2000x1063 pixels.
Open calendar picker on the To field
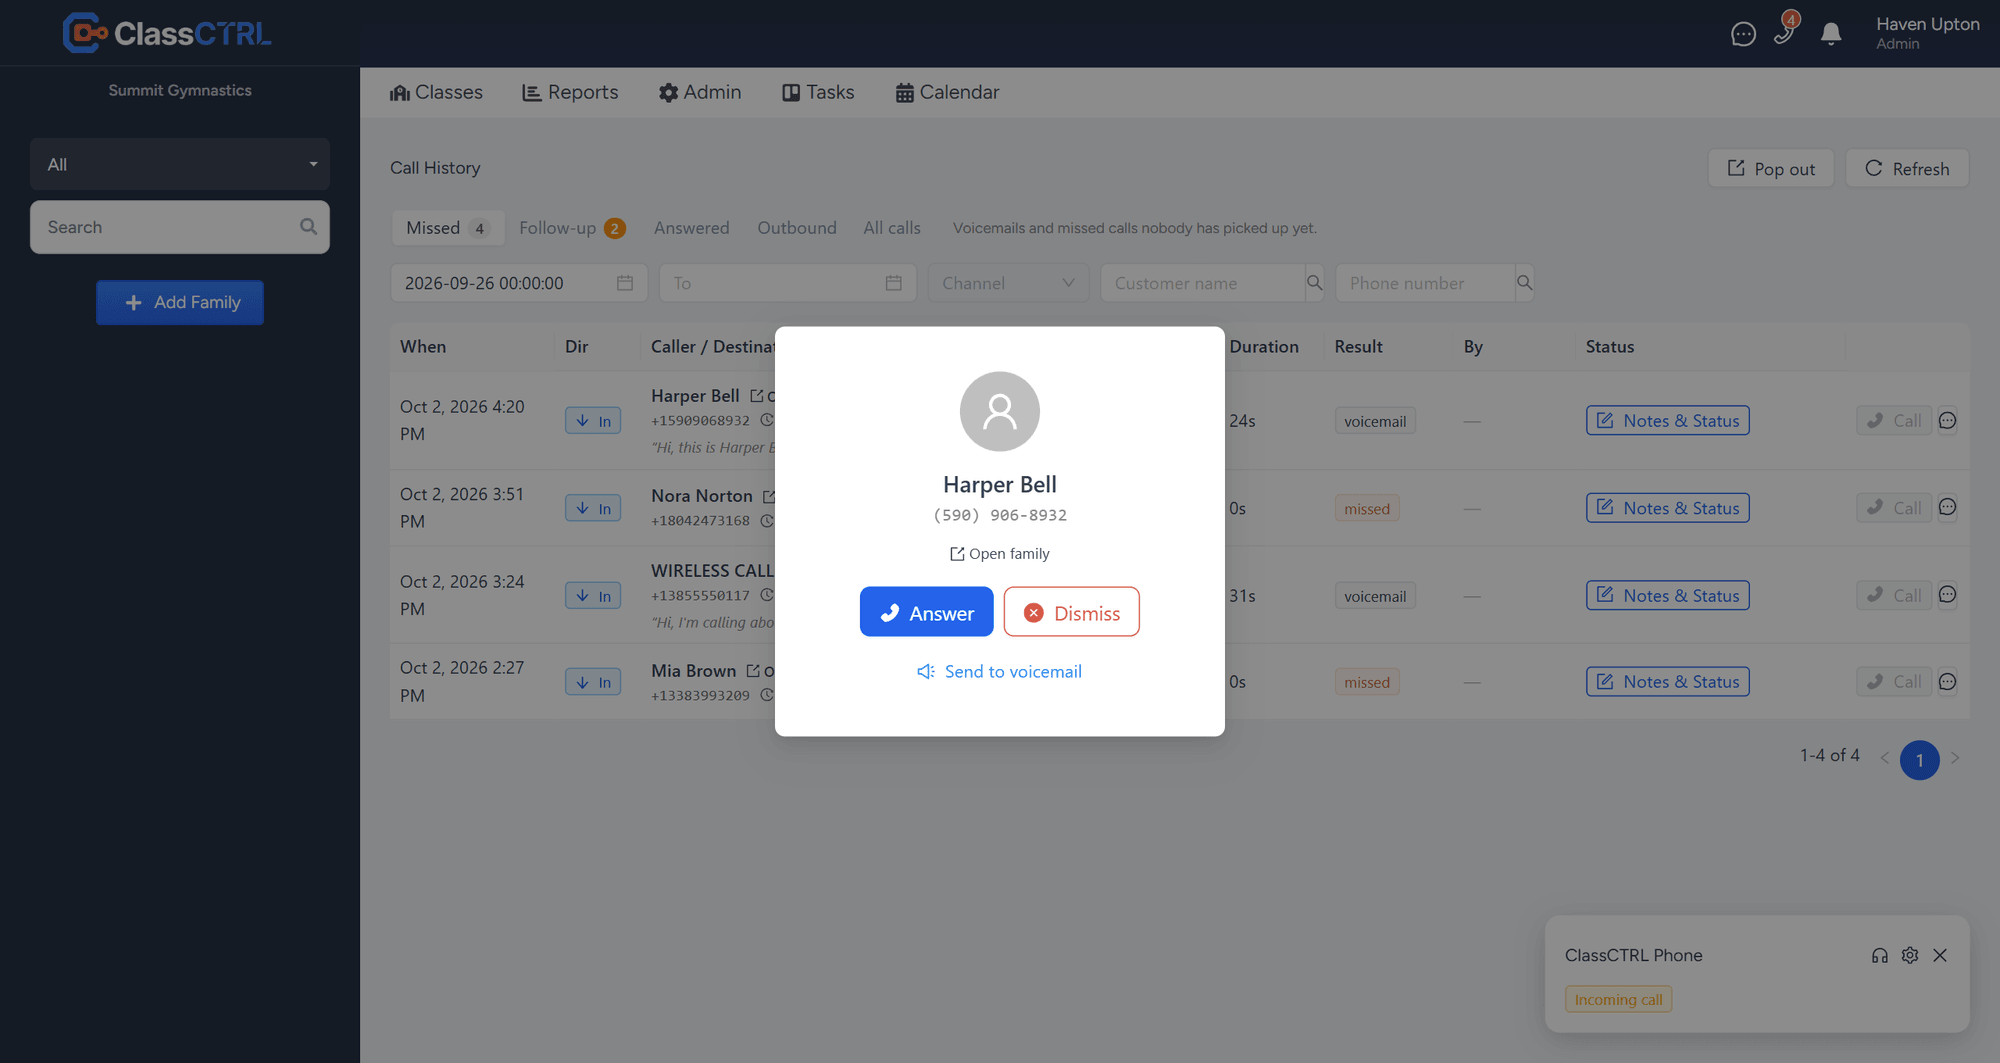[x=894, y=283]
